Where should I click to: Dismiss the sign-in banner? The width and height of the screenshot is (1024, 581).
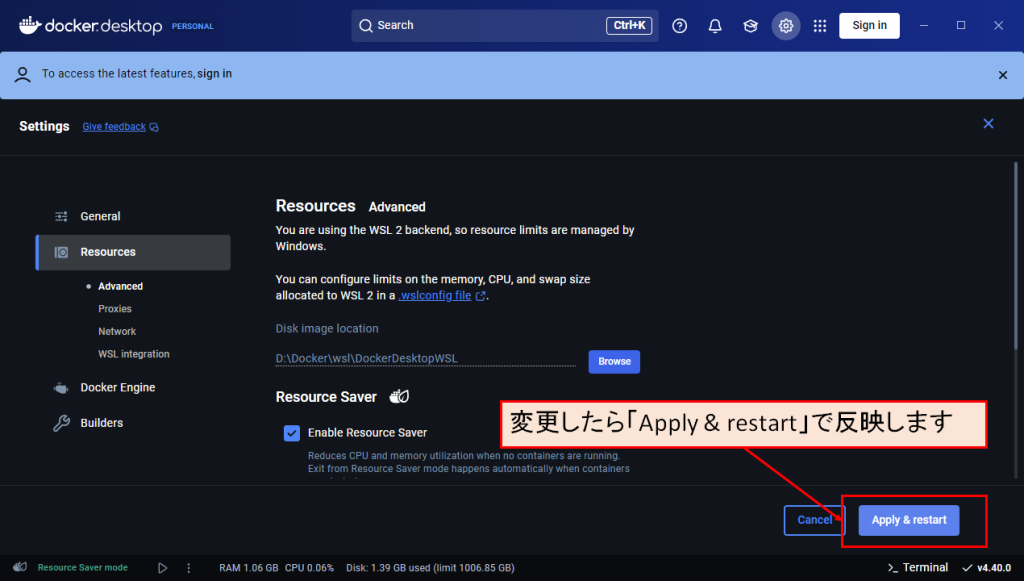1002,75
